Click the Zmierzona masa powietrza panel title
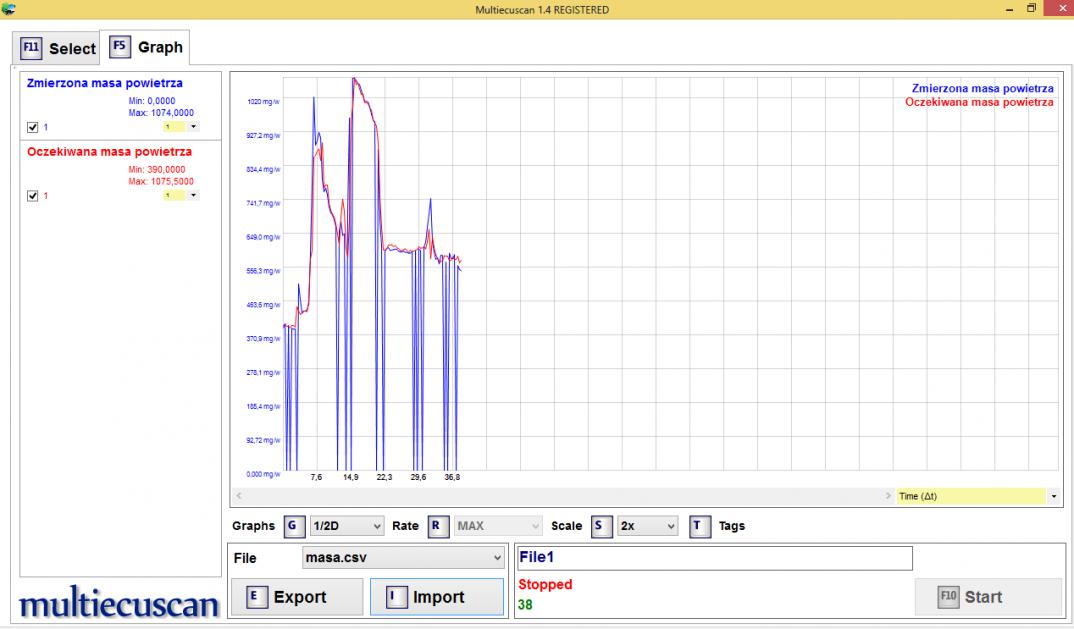The height and width of the screenshot is (629, 1074). coord(105,83)
